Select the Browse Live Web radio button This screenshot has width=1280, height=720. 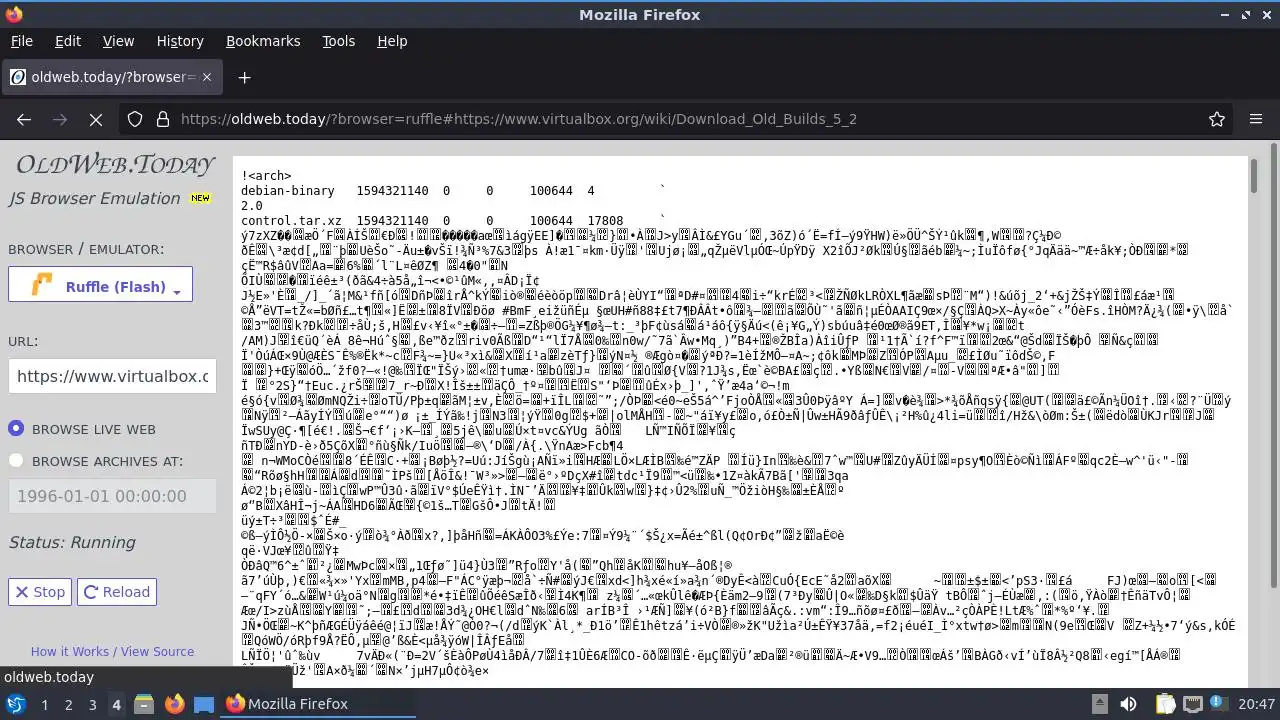[16, 429]
